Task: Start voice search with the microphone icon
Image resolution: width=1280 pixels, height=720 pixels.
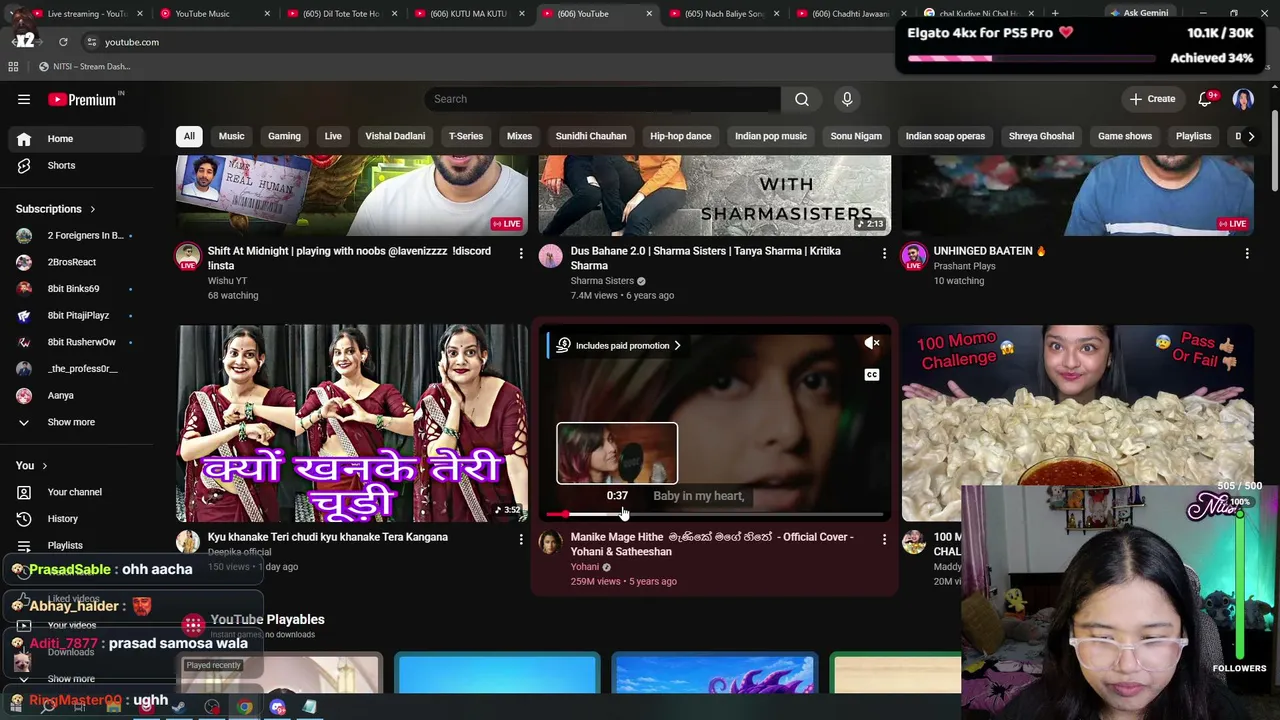Action: tap(847, 99)
